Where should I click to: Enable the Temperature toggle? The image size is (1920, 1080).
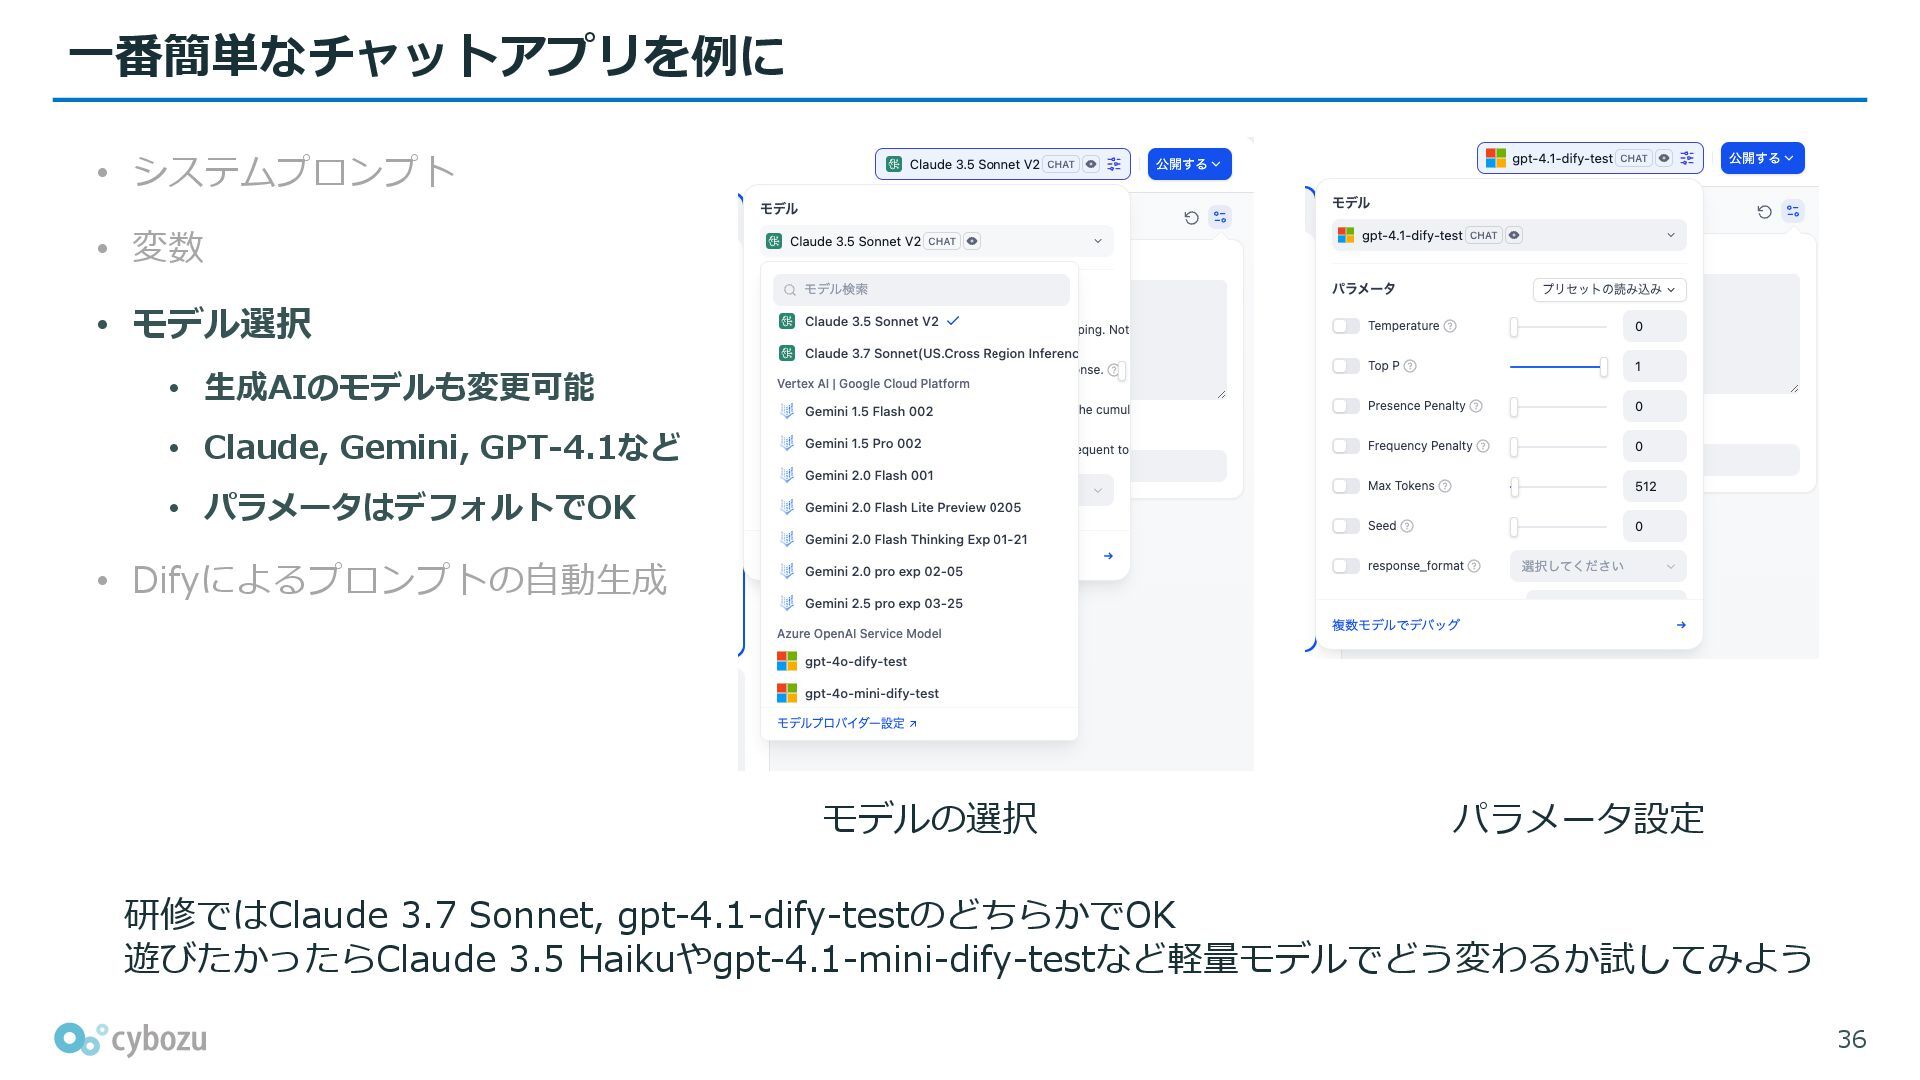coord(1346,326)
